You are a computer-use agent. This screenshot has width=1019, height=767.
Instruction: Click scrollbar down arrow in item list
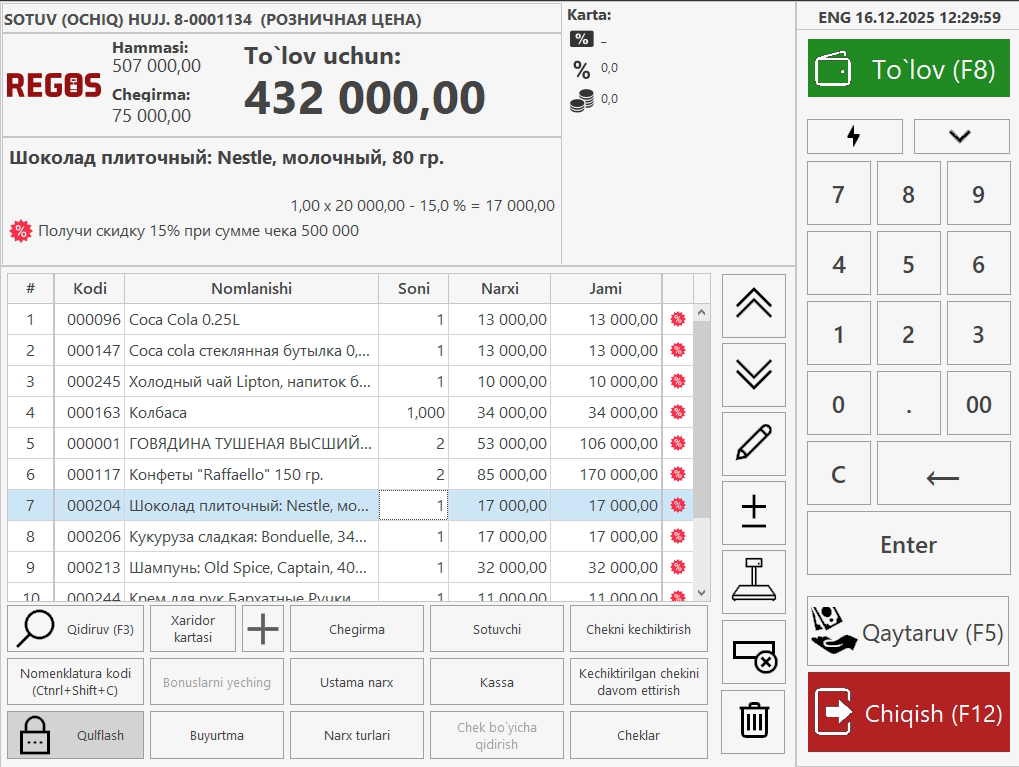click(701, 593)
